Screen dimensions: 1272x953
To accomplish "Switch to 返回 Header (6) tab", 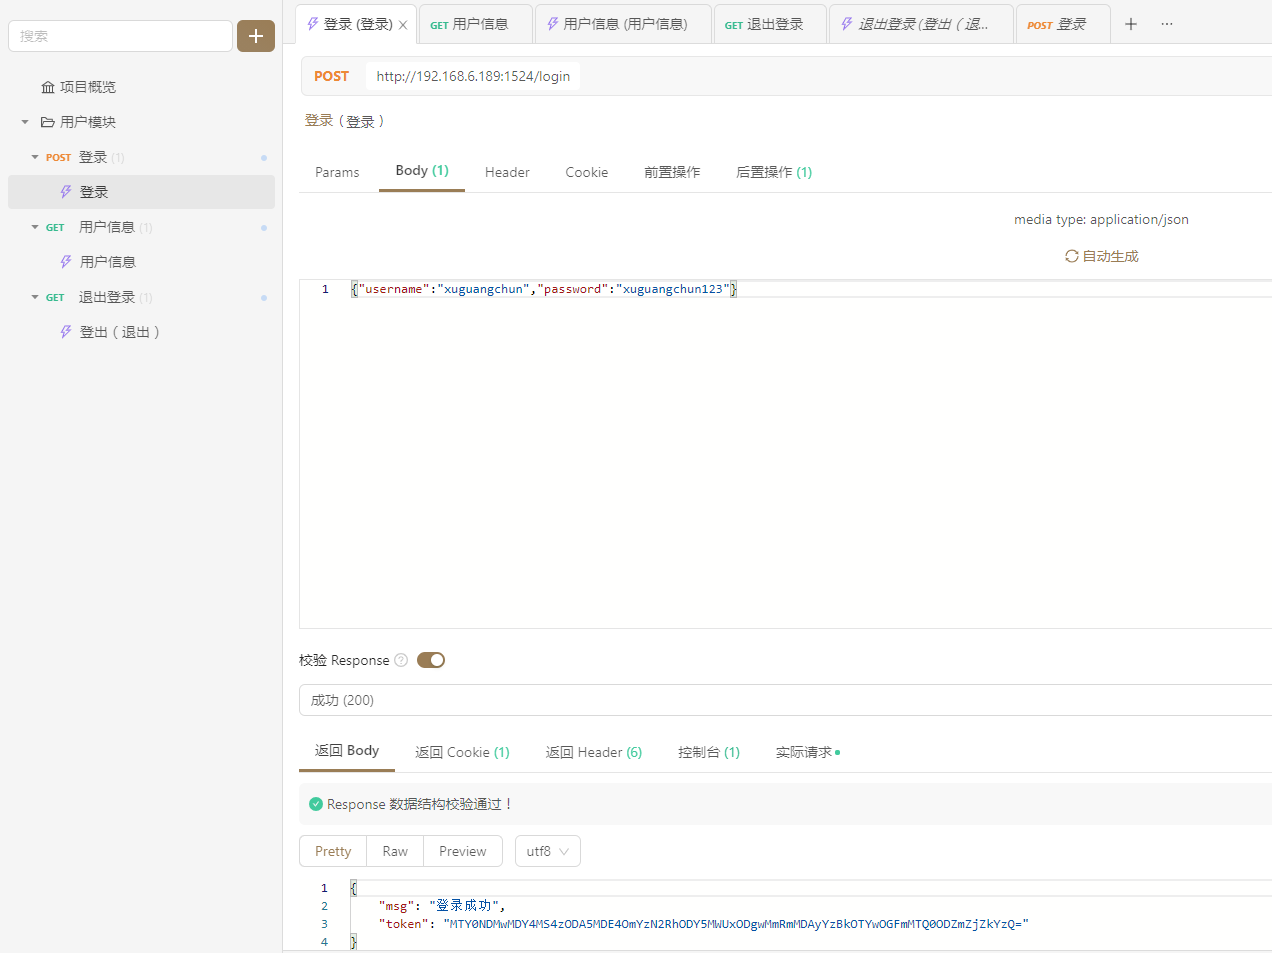I will 594,752.
